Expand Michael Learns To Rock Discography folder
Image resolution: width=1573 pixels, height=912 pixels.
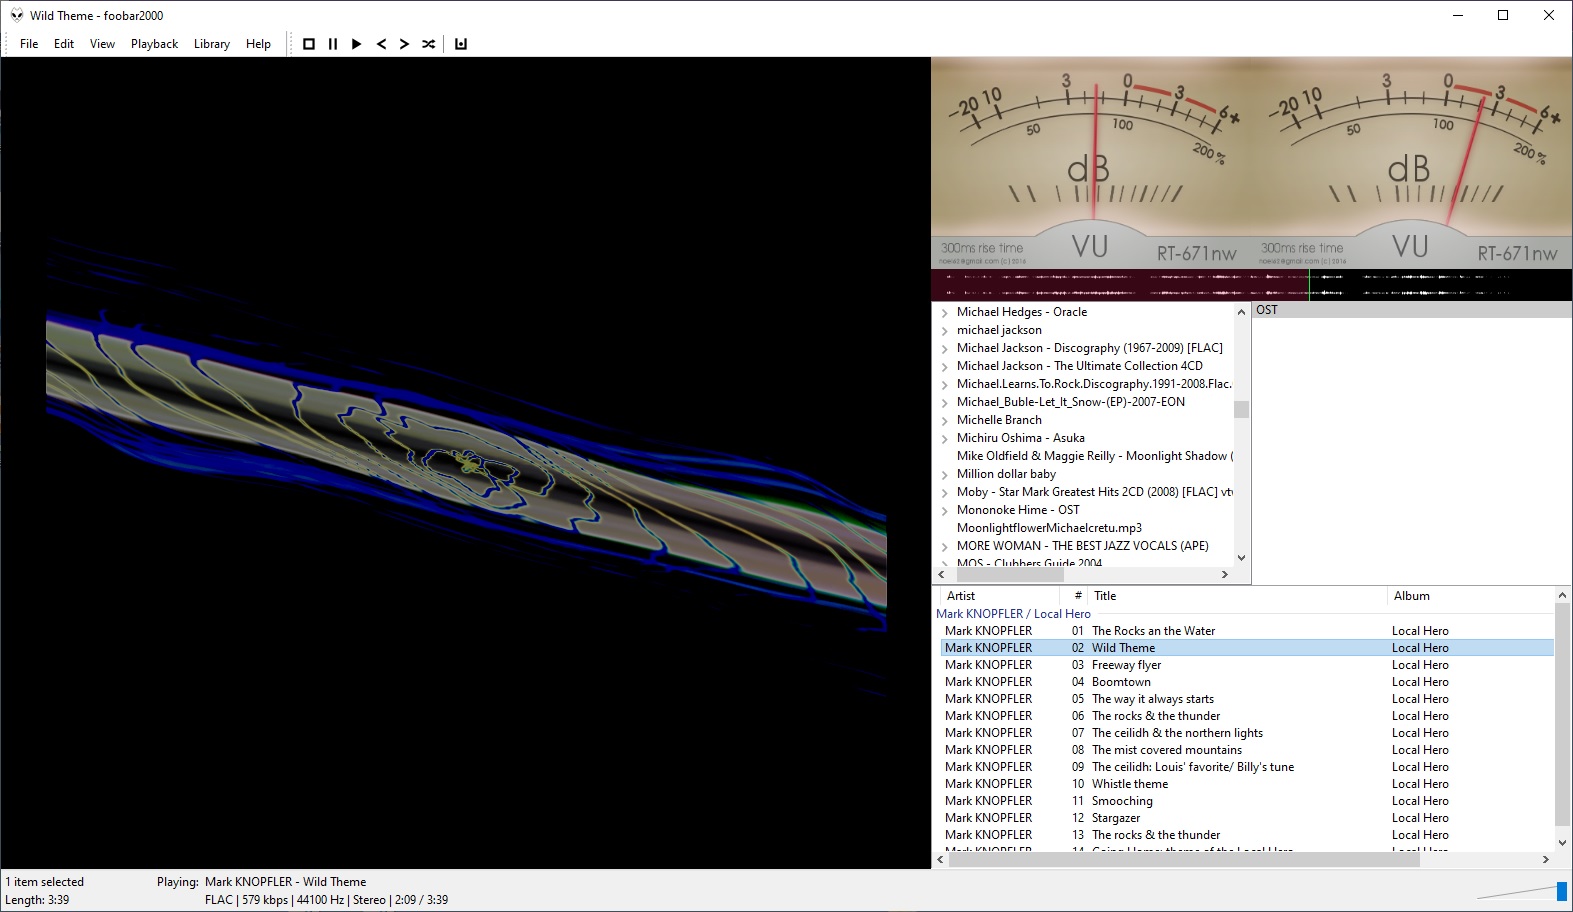(944, 385)
